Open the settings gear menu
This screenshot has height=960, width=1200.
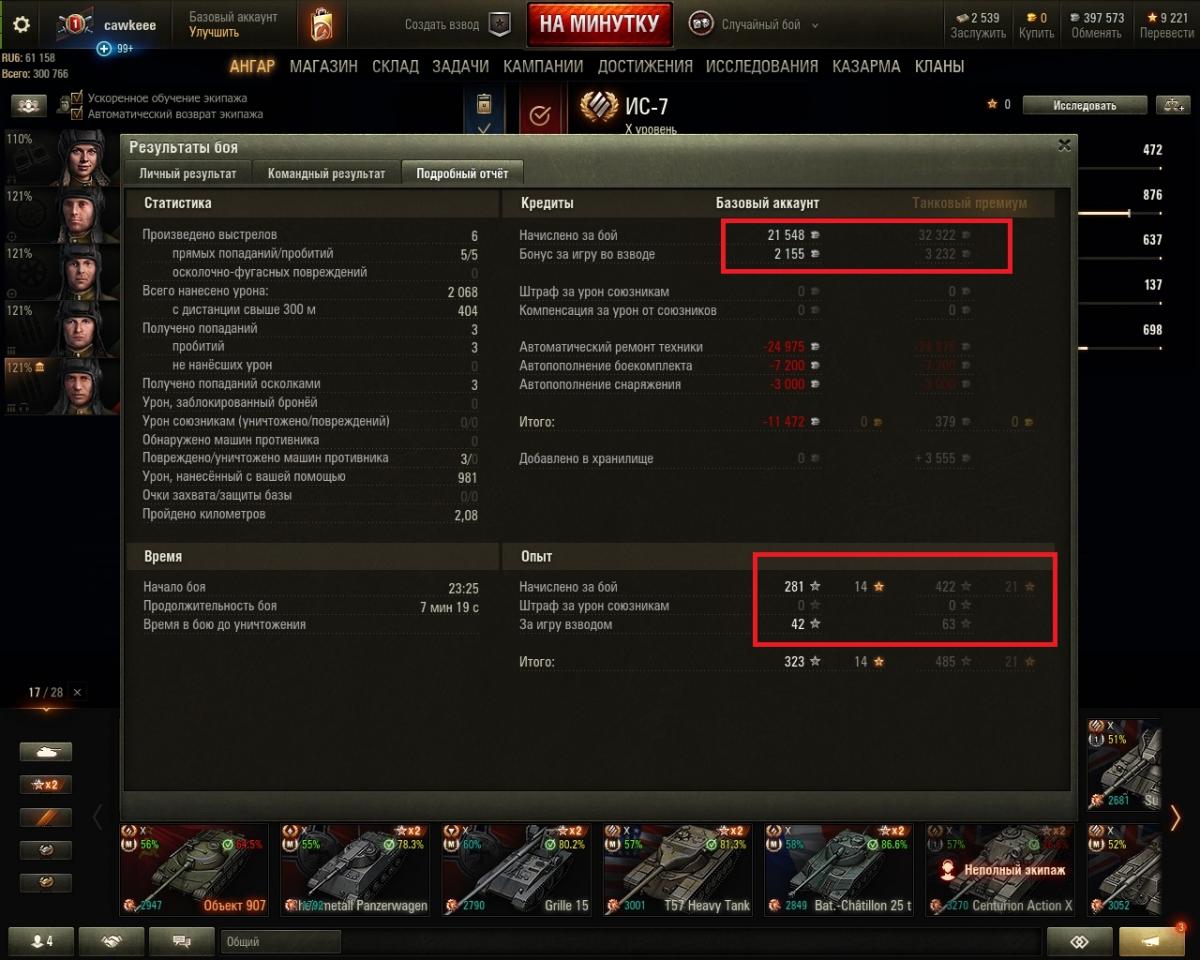click(21, 25)
